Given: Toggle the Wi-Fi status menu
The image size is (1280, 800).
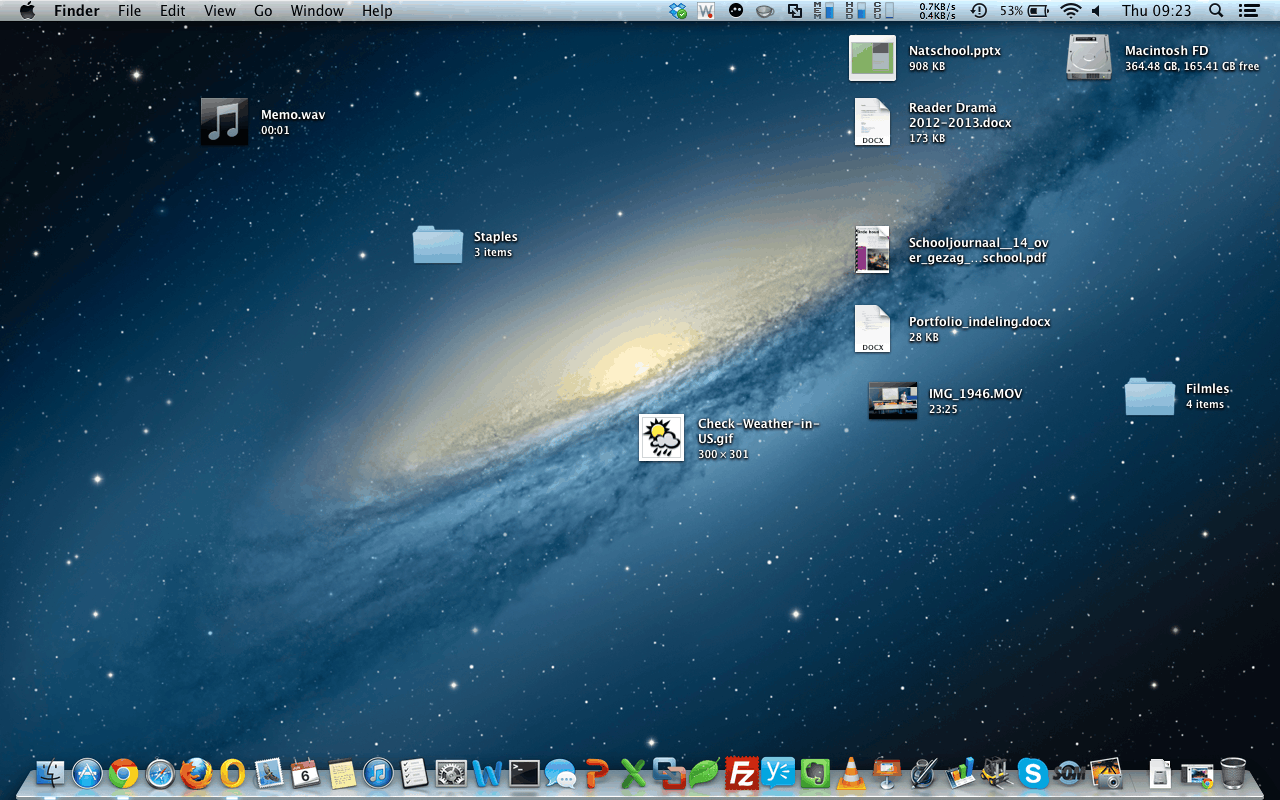Looking at the screenshot, I should 1071,11.
